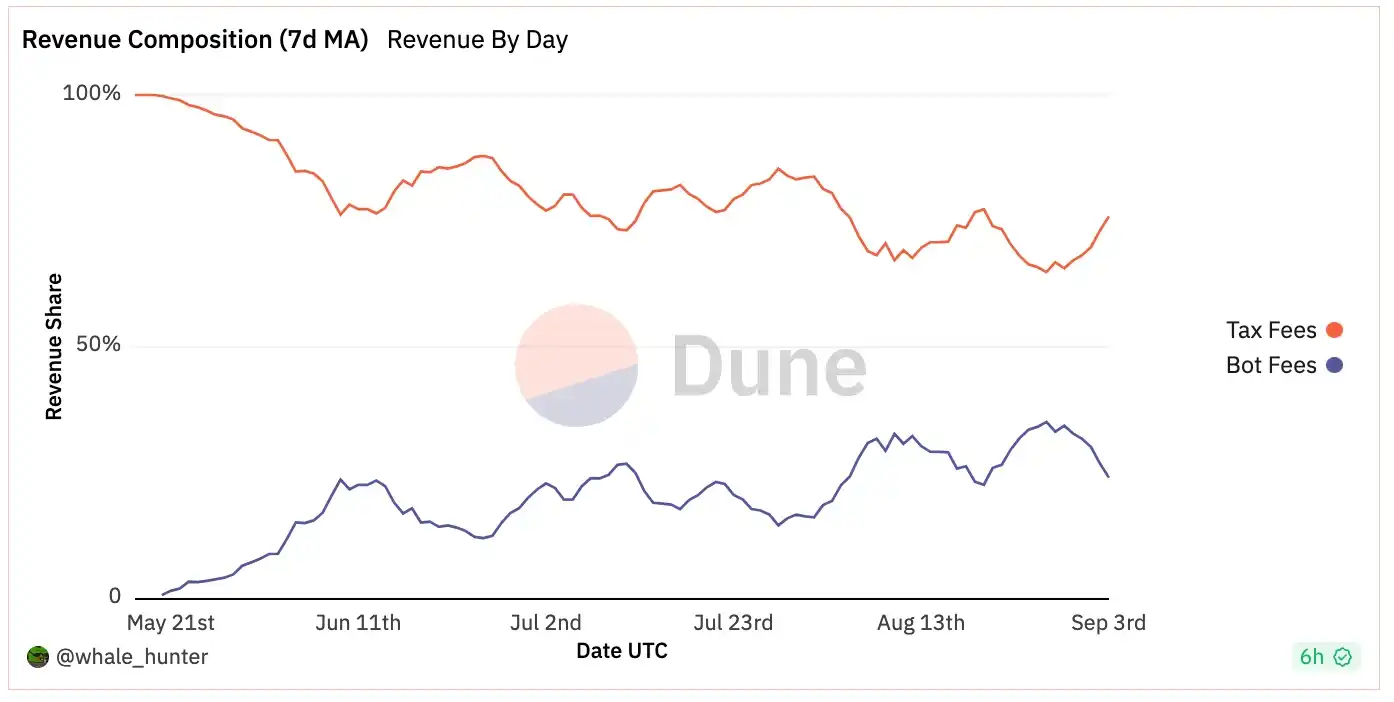Viewport: 1394px width, 702px height.
Task: Hide the Tax Fees series via legend label
Action: pyautogui.click(x=1271, y=330)
